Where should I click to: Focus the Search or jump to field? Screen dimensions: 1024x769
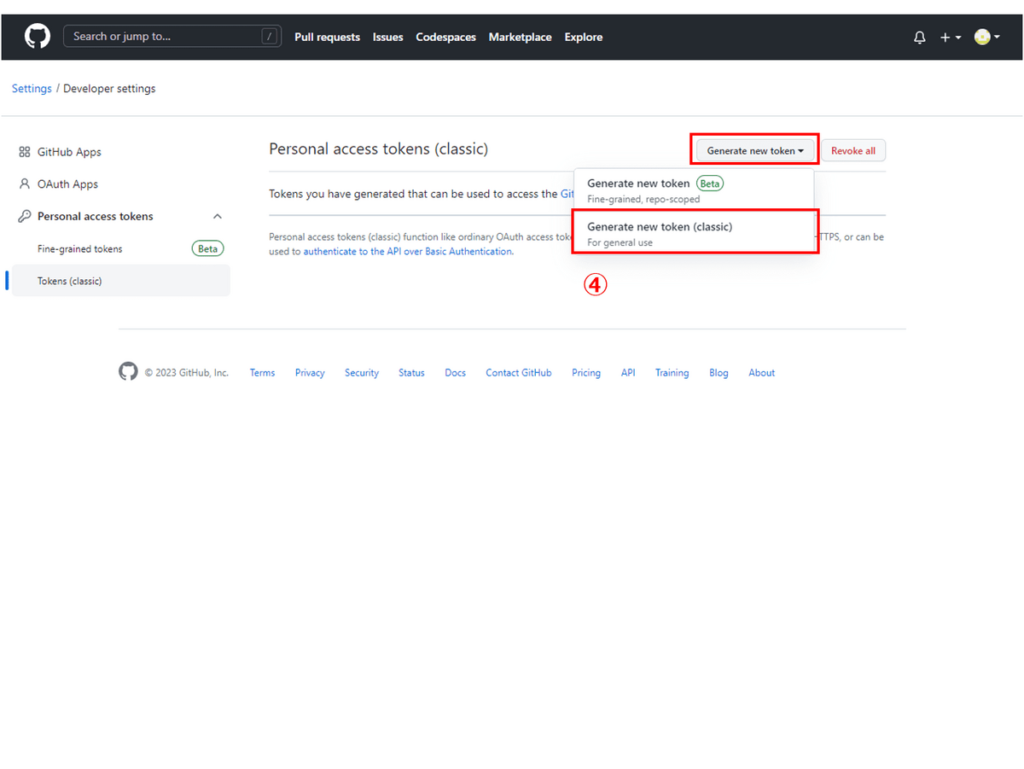(x=172, y=37)
